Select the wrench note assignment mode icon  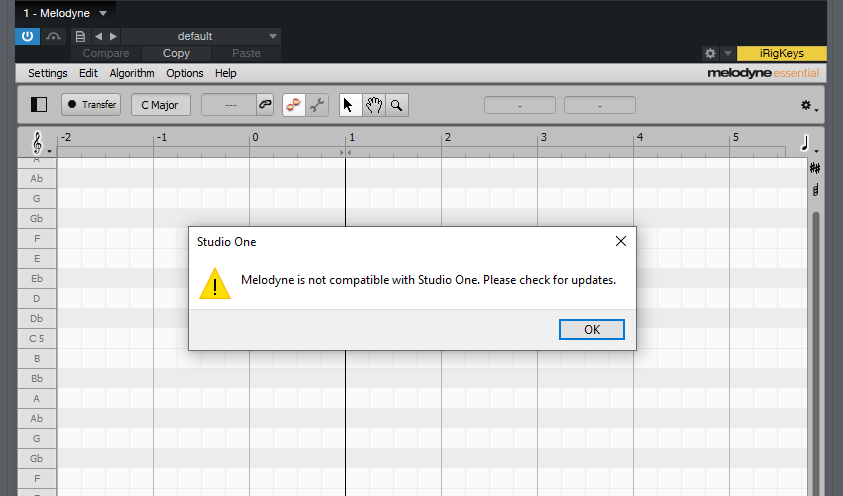coord(317,105)
